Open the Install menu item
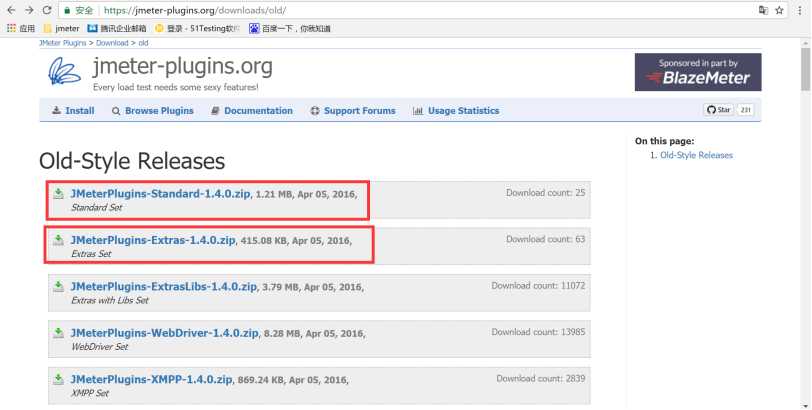Viewport: 812px width, 410px height. point(73,110)
